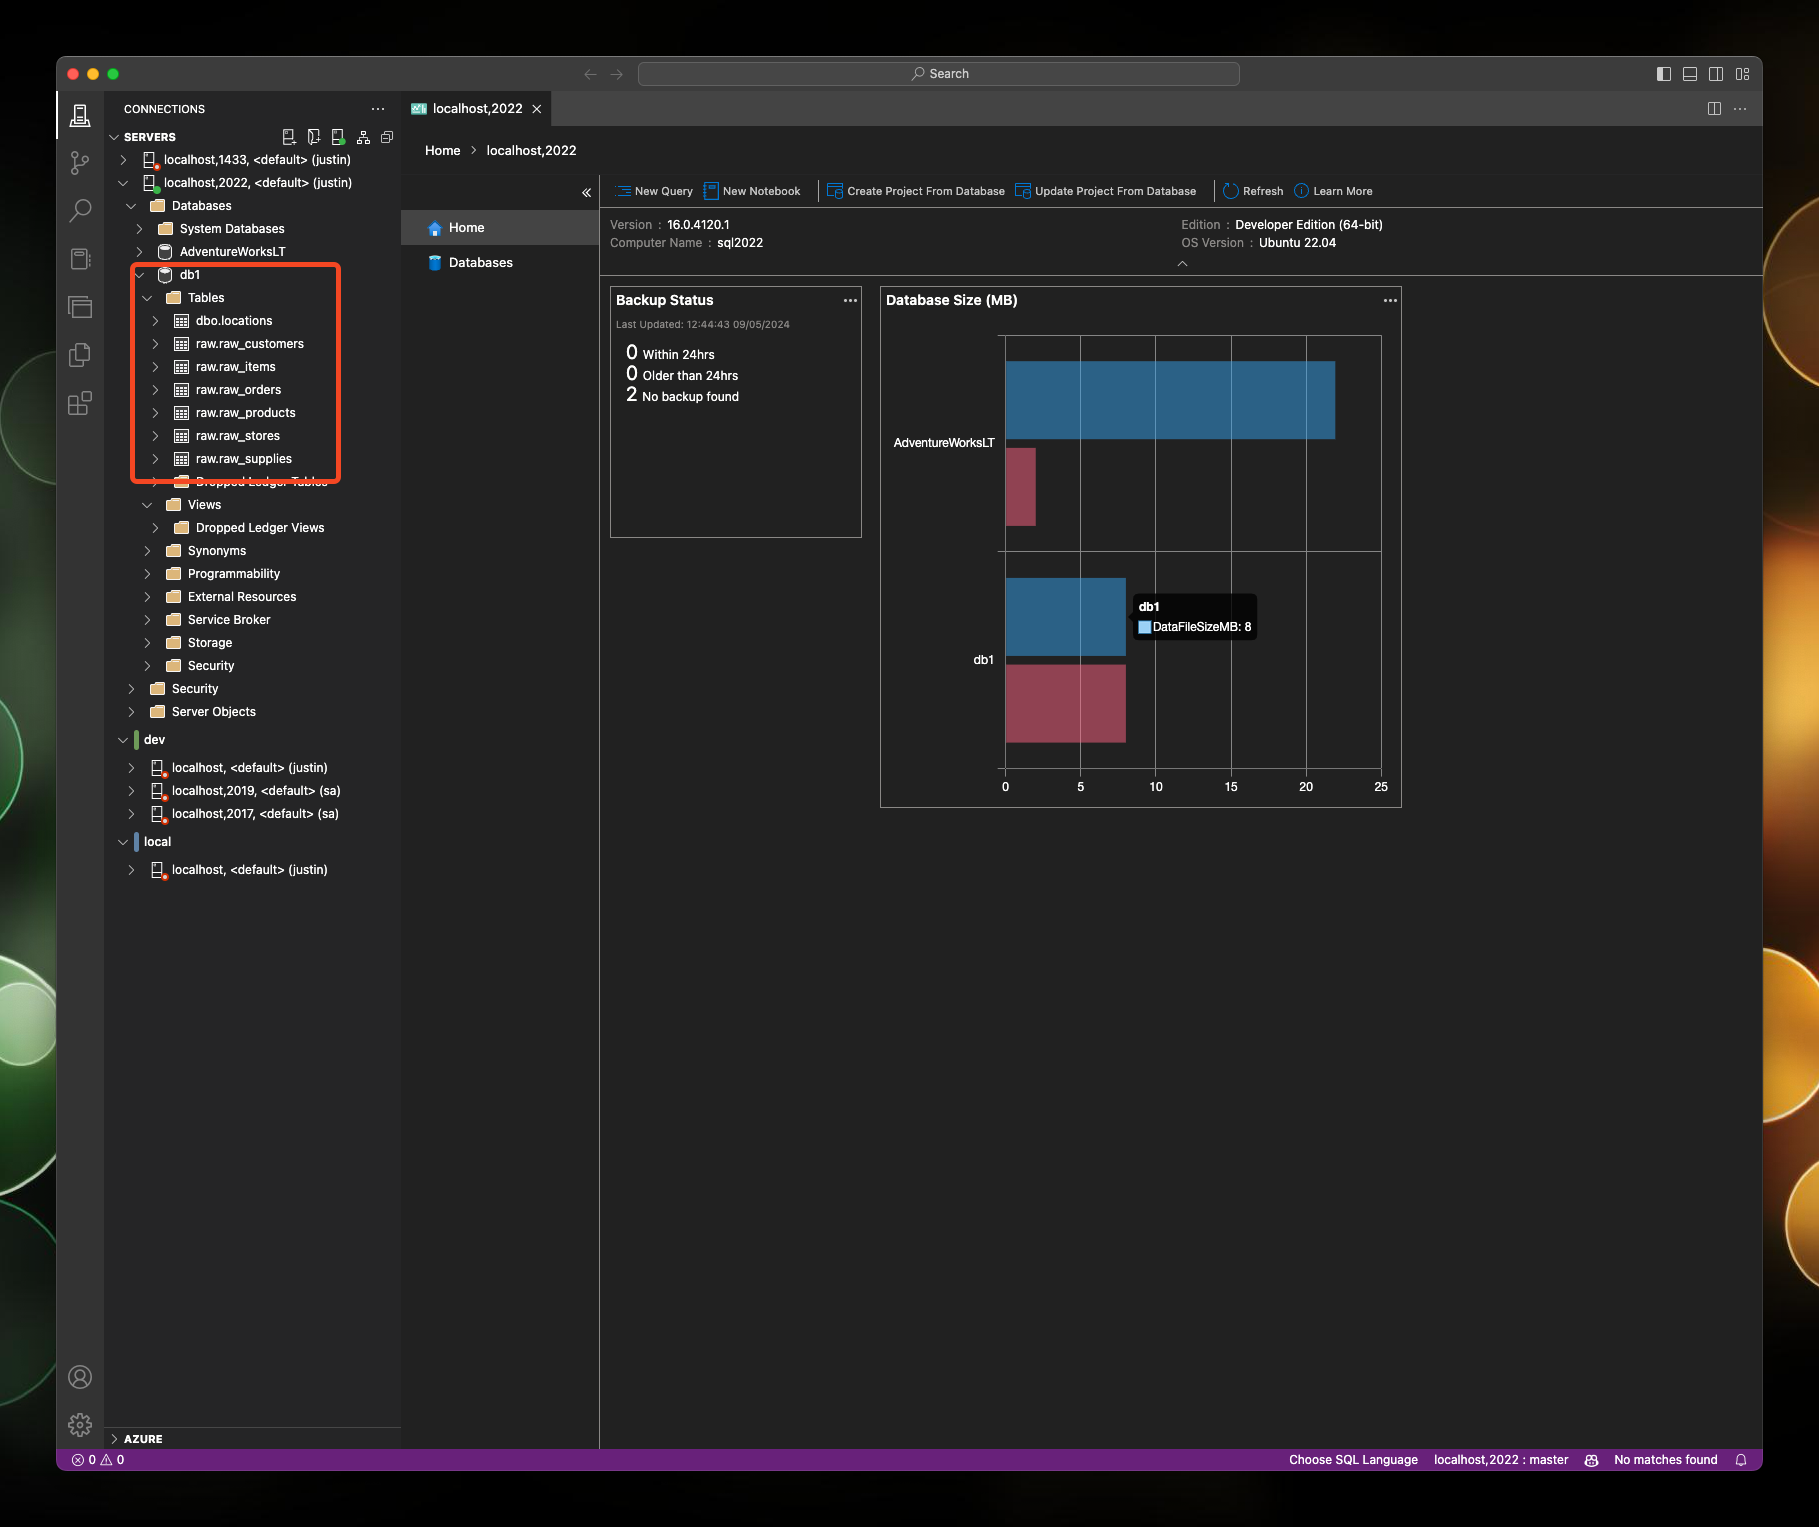
Task: Open the Manage settings gear
Action: [x=80, y=1424]
